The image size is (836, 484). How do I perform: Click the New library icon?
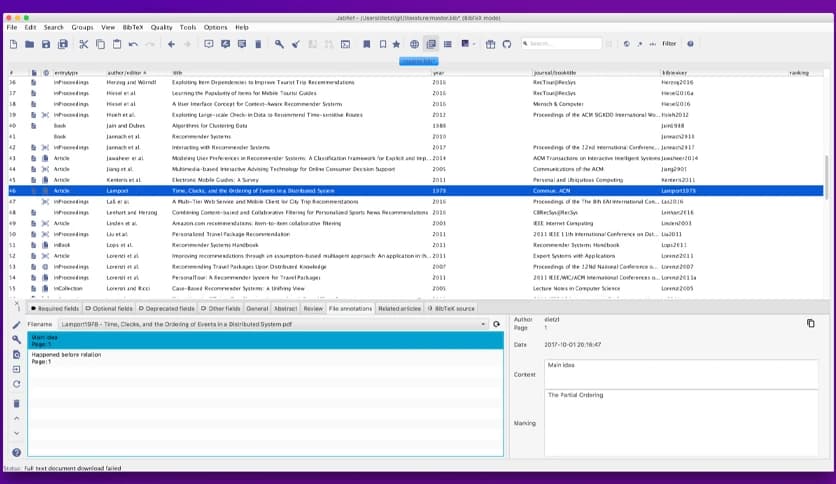(13, 44)
